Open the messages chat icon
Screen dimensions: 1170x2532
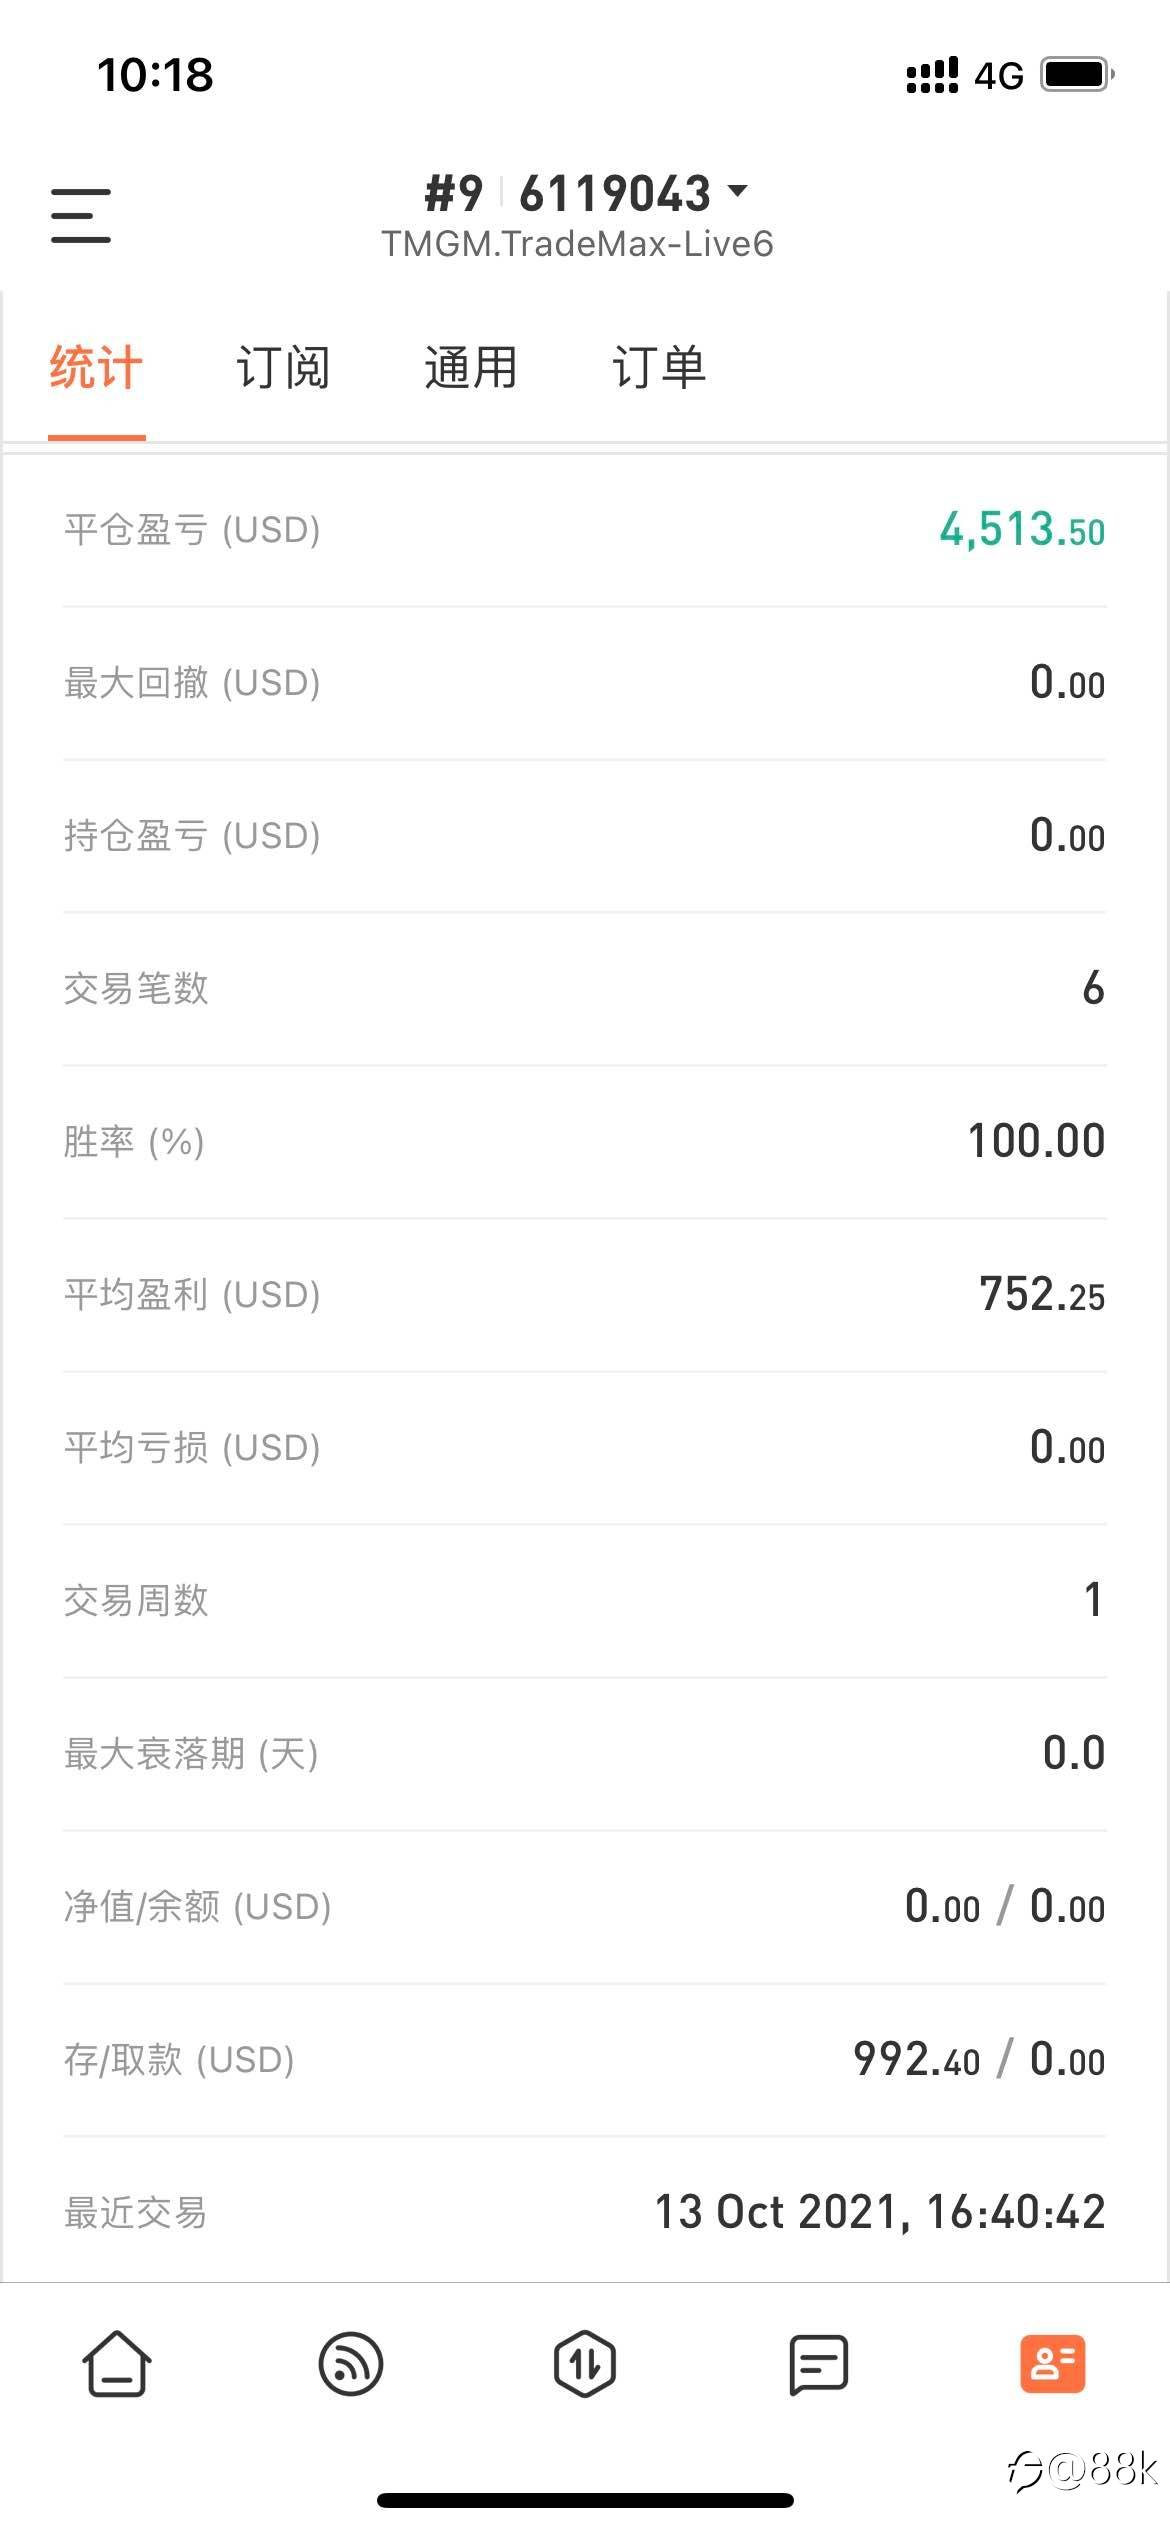pos(819,2364)
